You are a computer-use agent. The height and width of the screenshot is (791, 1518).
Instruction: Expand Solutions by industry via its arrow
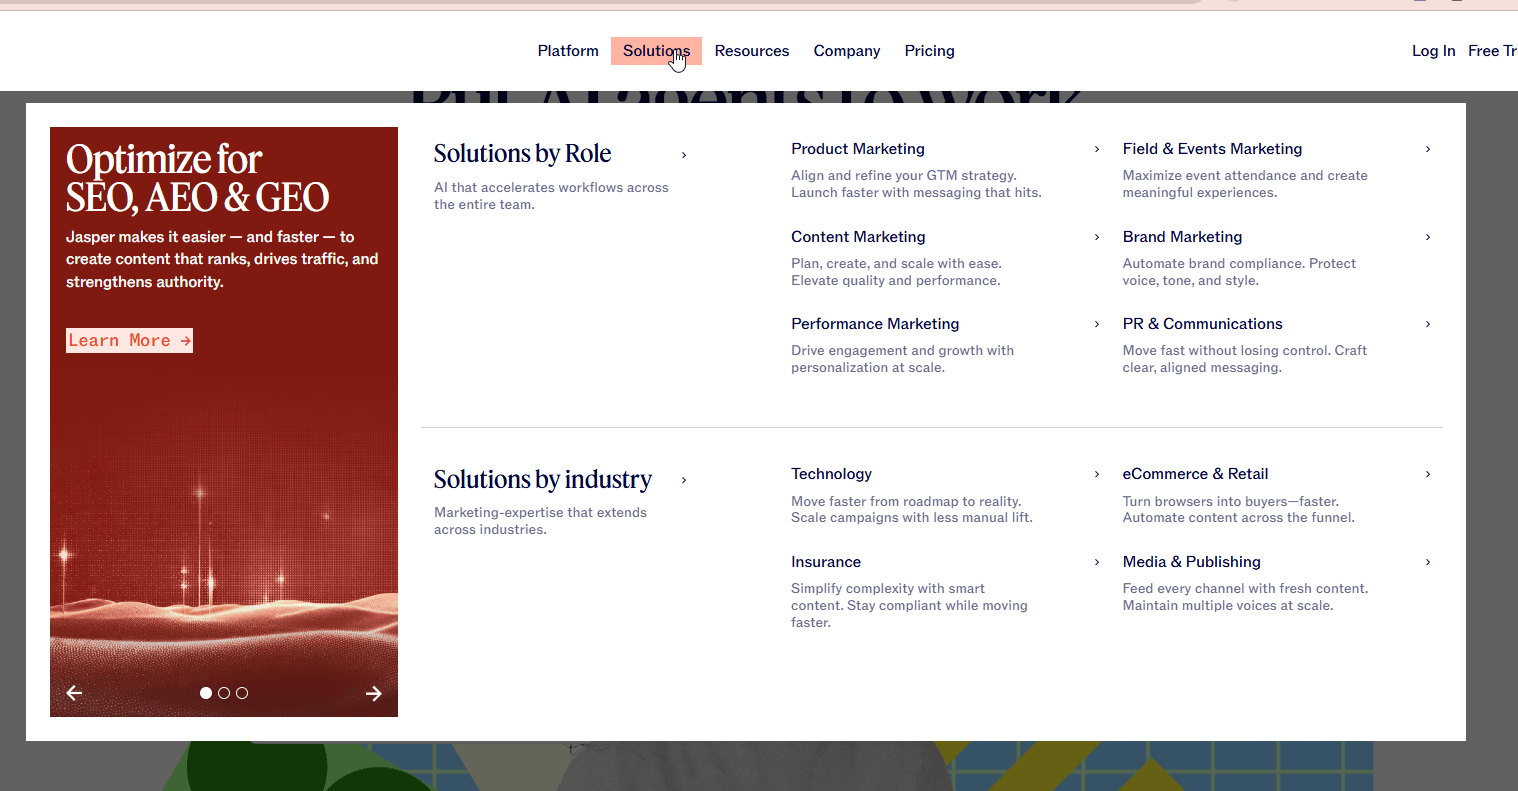[x=684, y=480]
